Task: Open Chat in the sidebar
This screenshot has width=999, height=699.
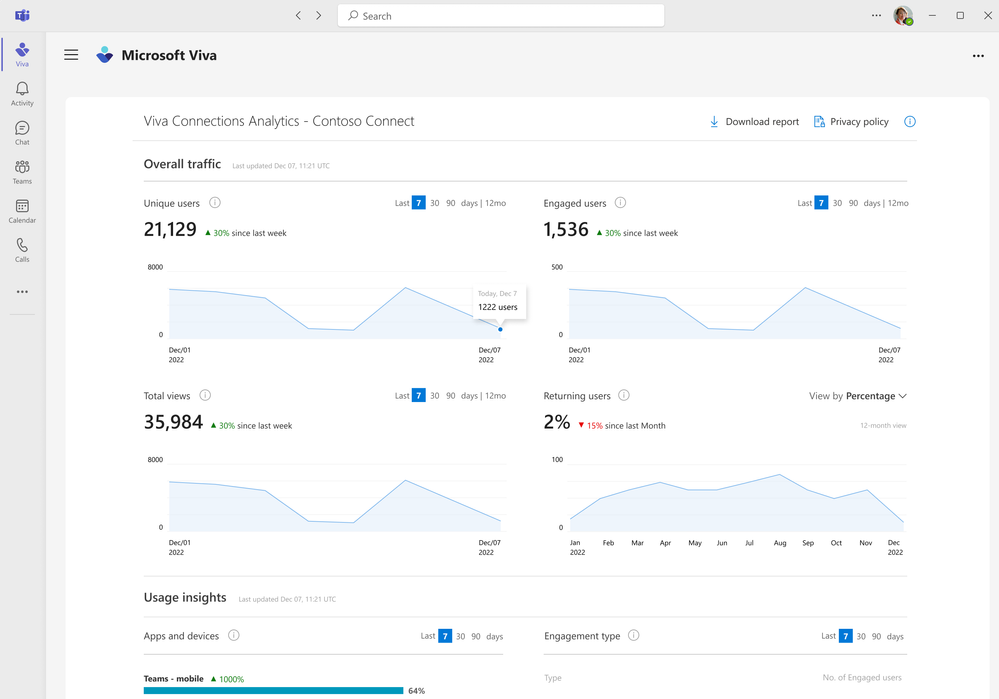Action: [22, 133]
